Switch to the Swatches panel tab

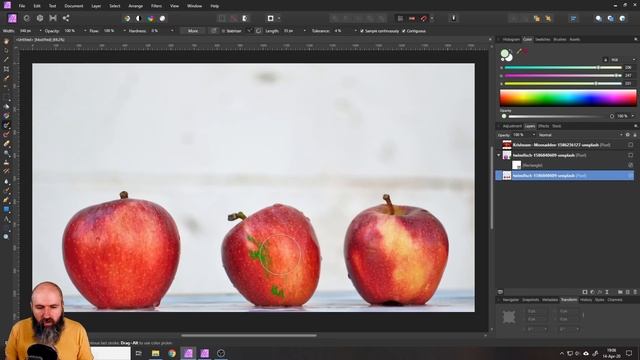tap(542, 40)
